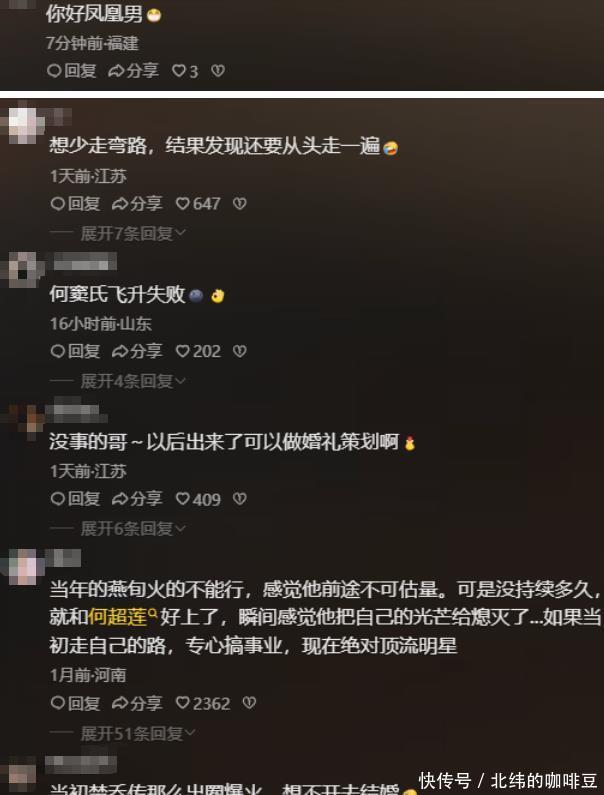Expand 展开4条回复 replies

point(133,381)
